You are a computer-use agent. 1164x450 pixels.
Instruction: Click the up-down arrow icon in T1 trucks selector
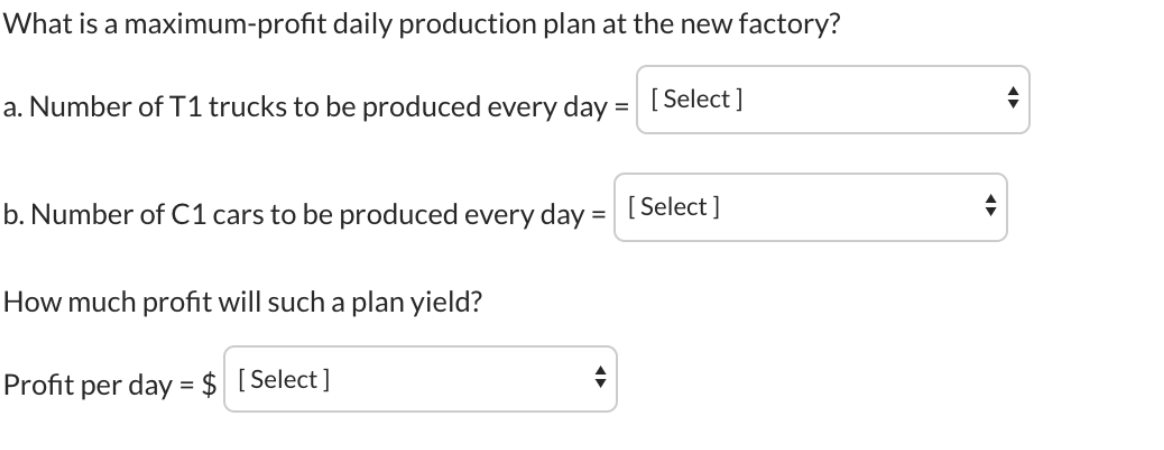[x=1012, y=100]
